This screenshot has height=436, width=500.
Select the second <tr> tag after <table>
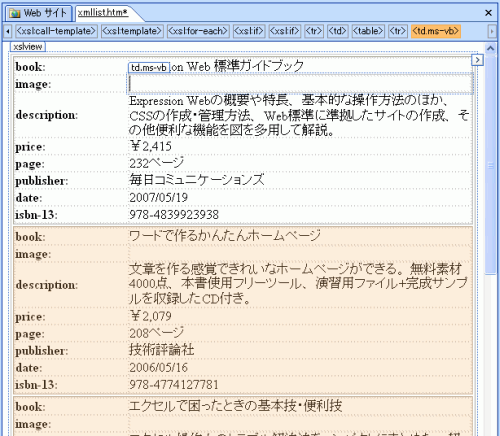pyautogui.click(x=398, y=31)
